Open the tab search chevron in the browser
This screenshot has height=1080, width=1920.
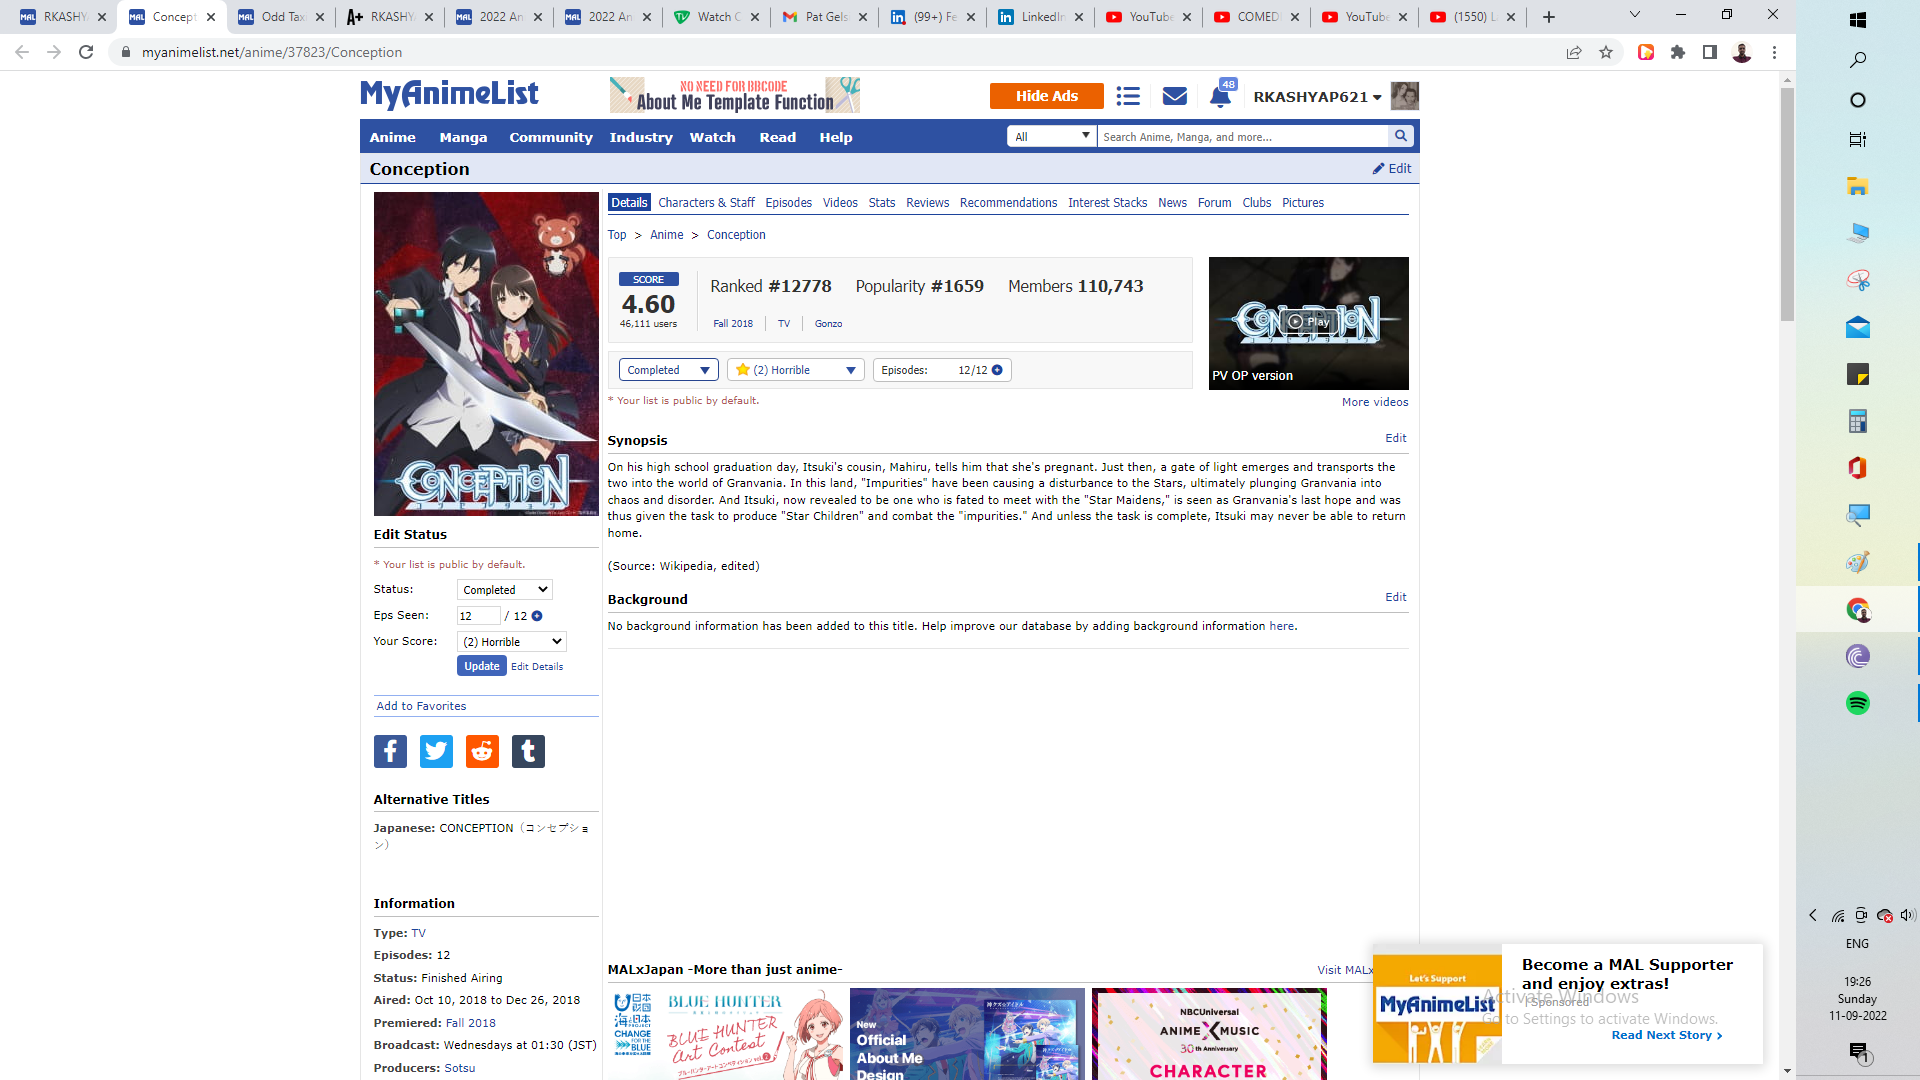coord(1635,15)
